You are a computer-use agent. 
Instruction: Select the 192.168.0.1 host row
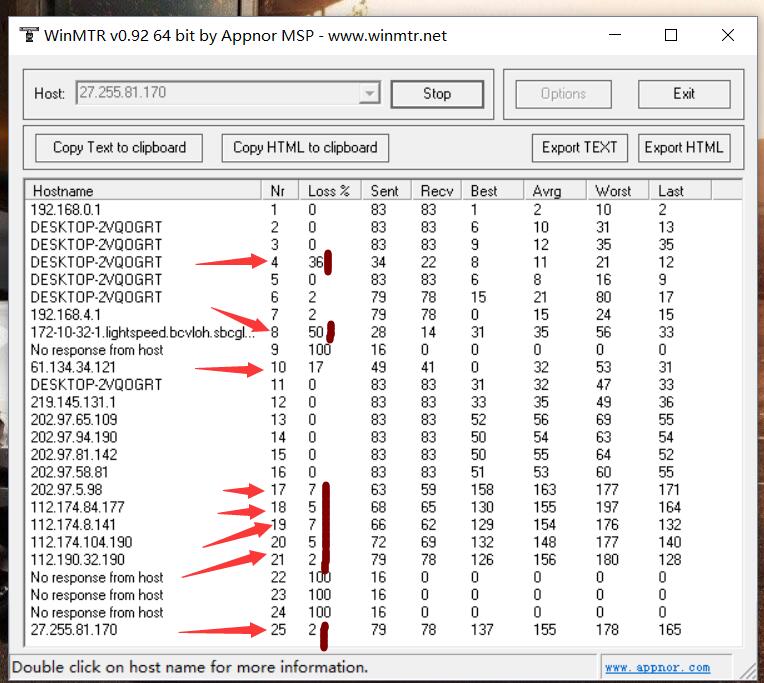383,210
